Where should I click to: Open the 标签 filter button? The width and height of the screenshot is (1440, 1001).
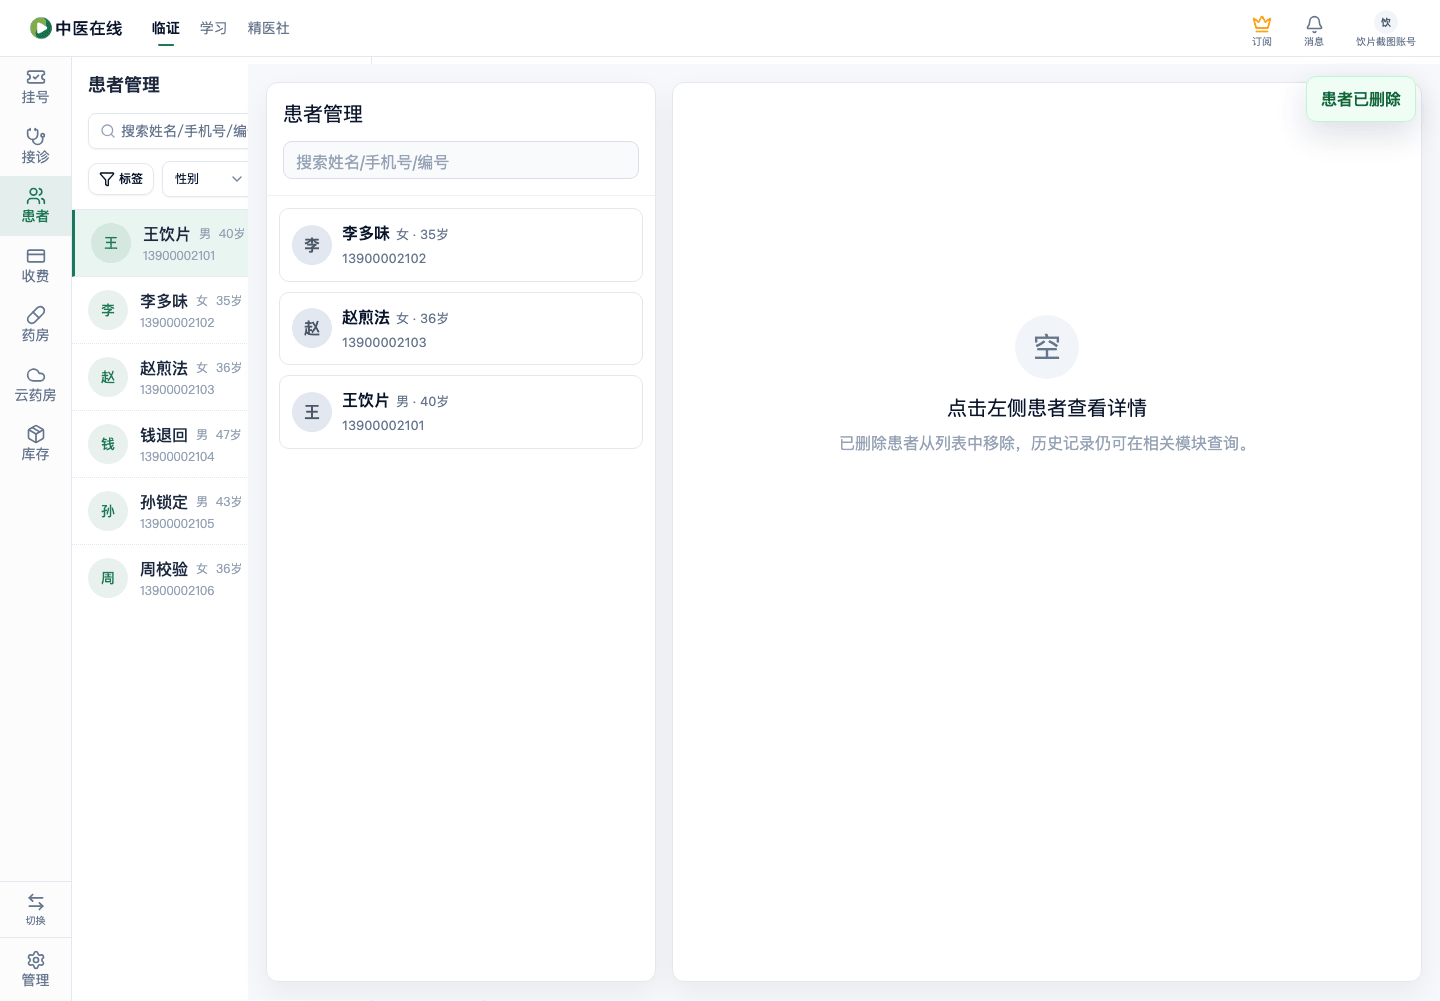121,179
